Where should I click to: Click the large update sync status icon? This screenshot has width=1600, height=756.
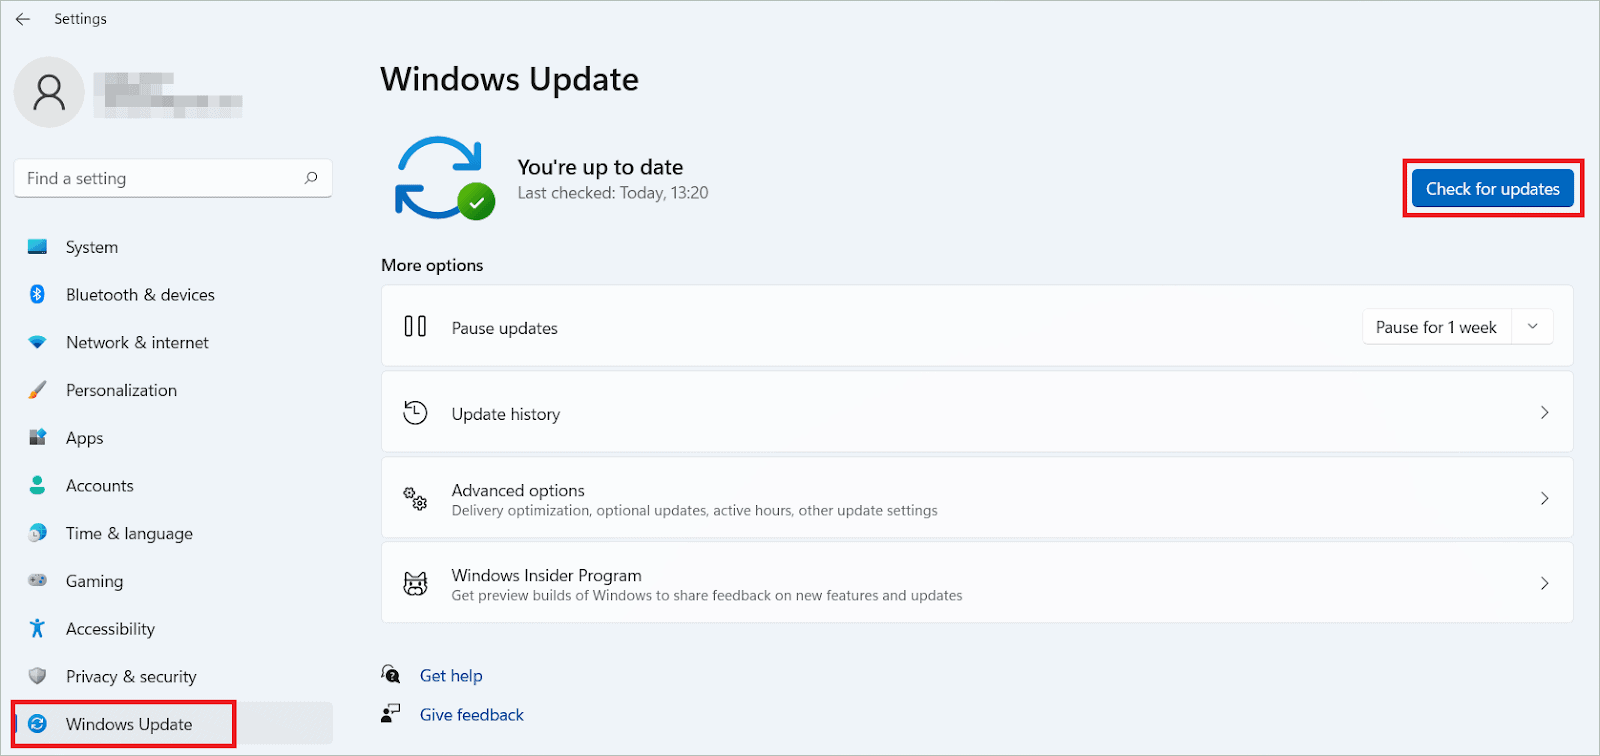[x=443, y=178]
